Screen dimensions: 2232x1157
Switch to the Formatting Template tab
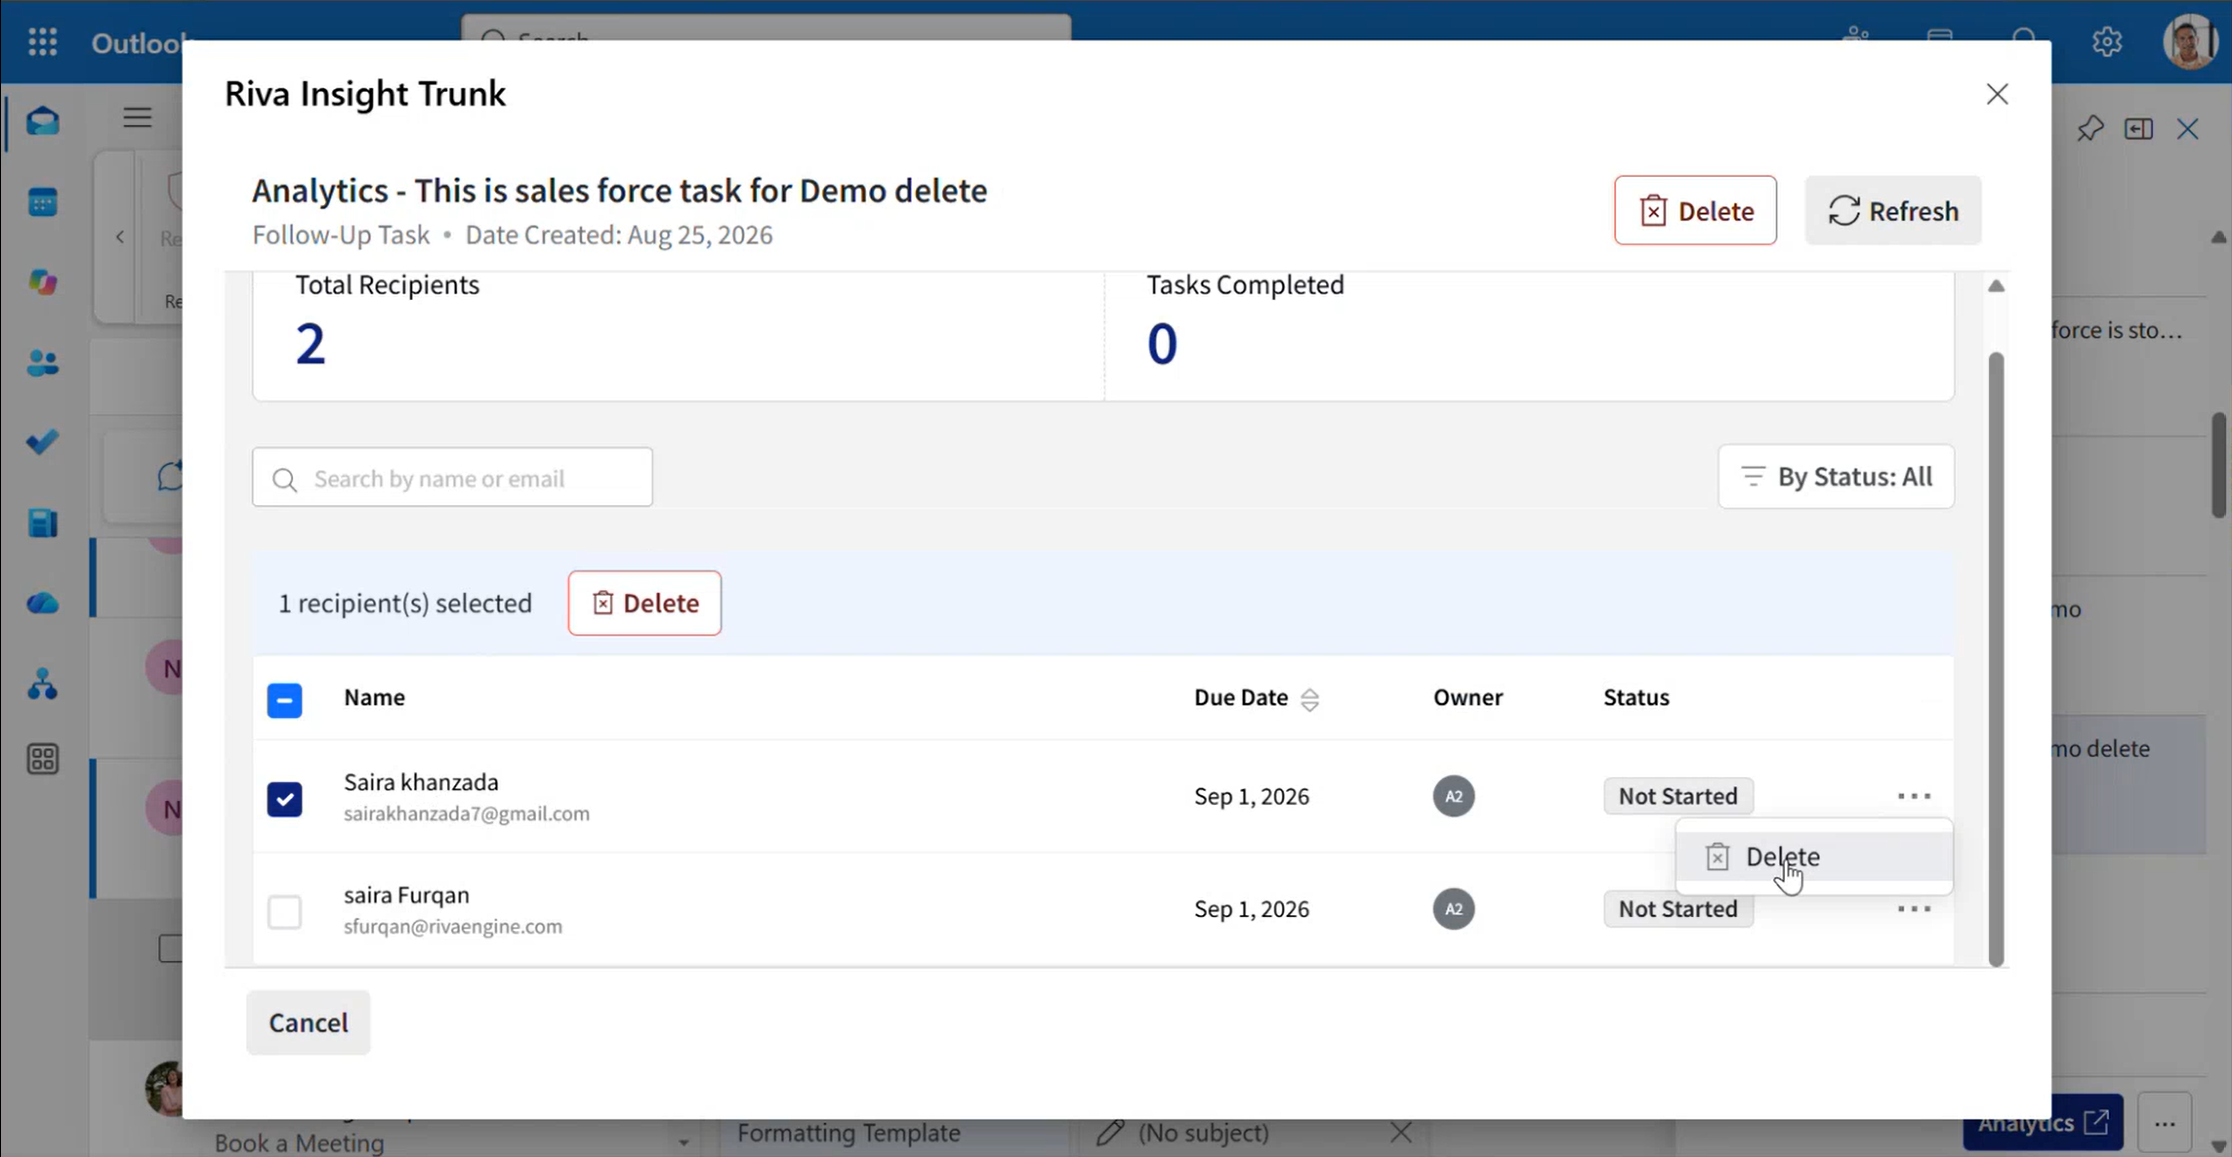(x=848, y=1132)
